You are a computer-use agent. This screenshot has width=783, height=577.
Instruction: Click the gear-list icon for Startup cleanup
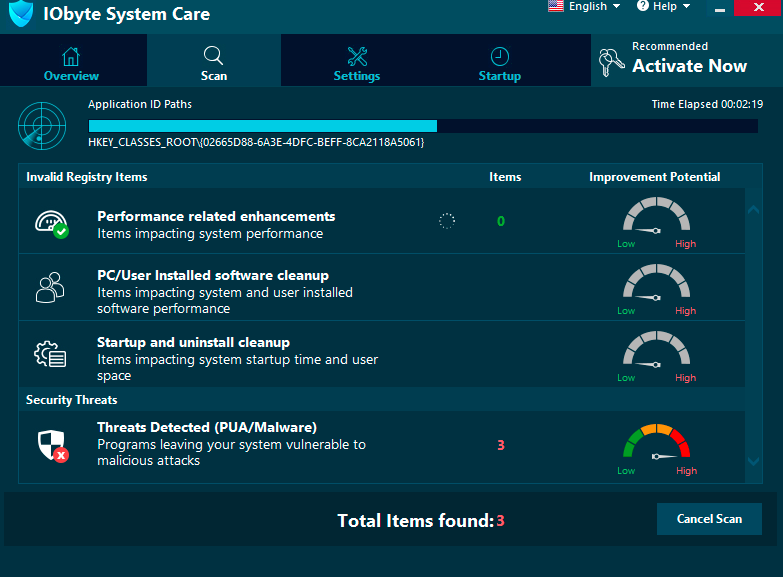(50, 354)
